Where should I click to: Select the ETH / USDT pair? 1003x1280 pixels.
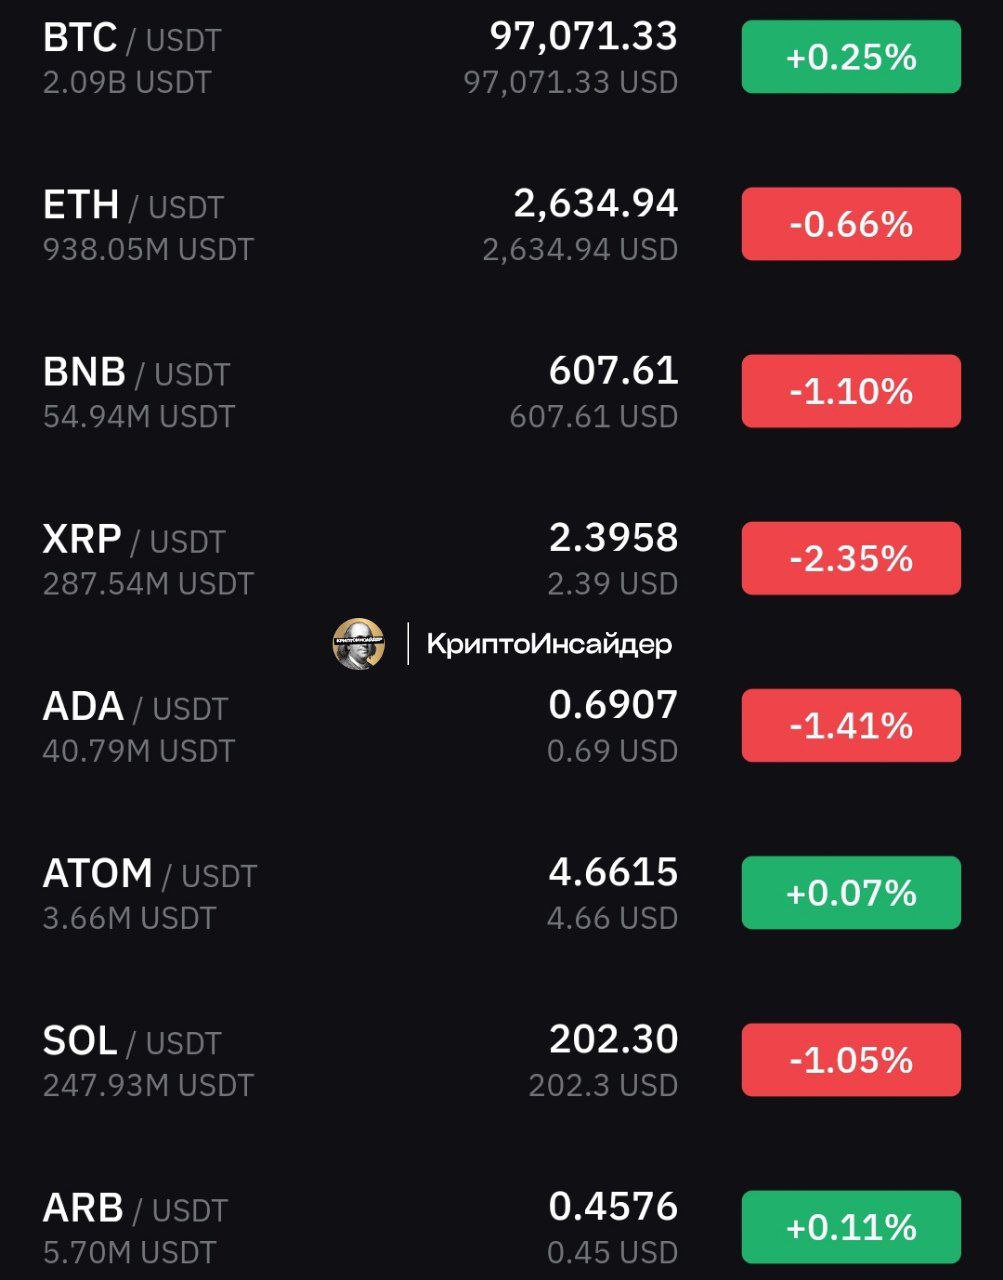click(x=501, y=224)
